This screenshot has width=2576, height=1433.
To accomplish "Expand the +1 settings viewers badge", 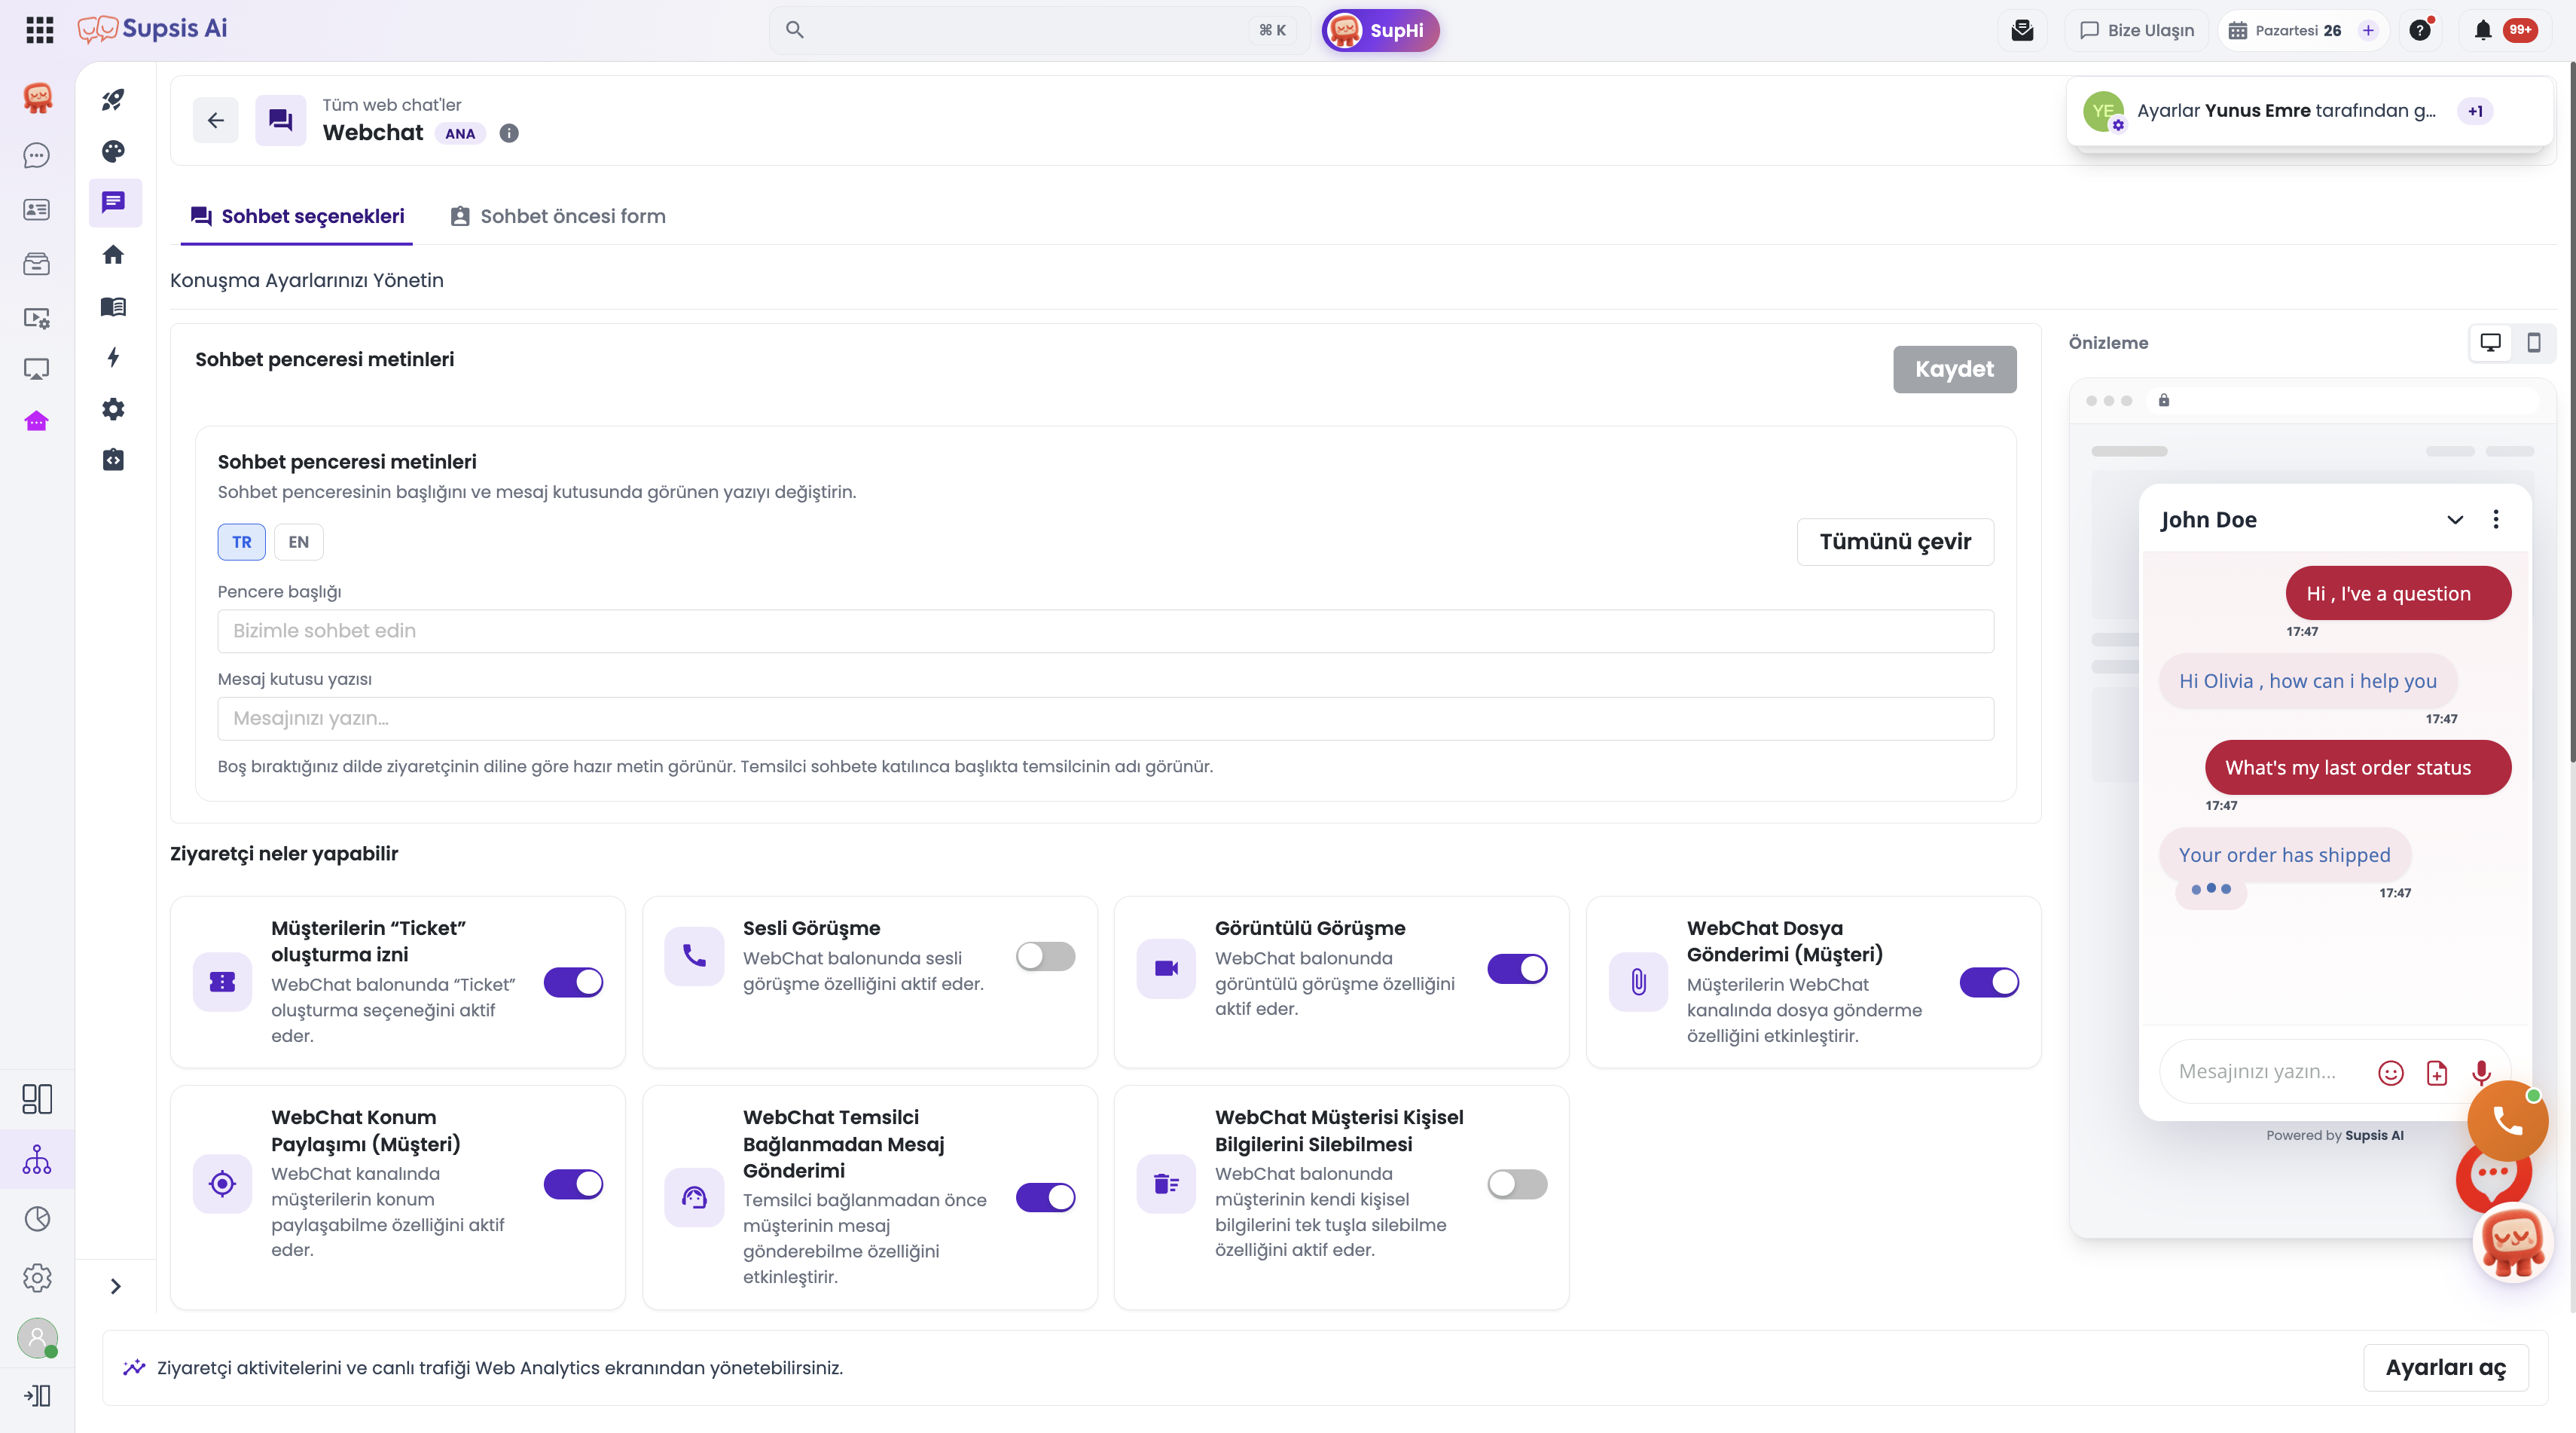I will coord(2476,111).
